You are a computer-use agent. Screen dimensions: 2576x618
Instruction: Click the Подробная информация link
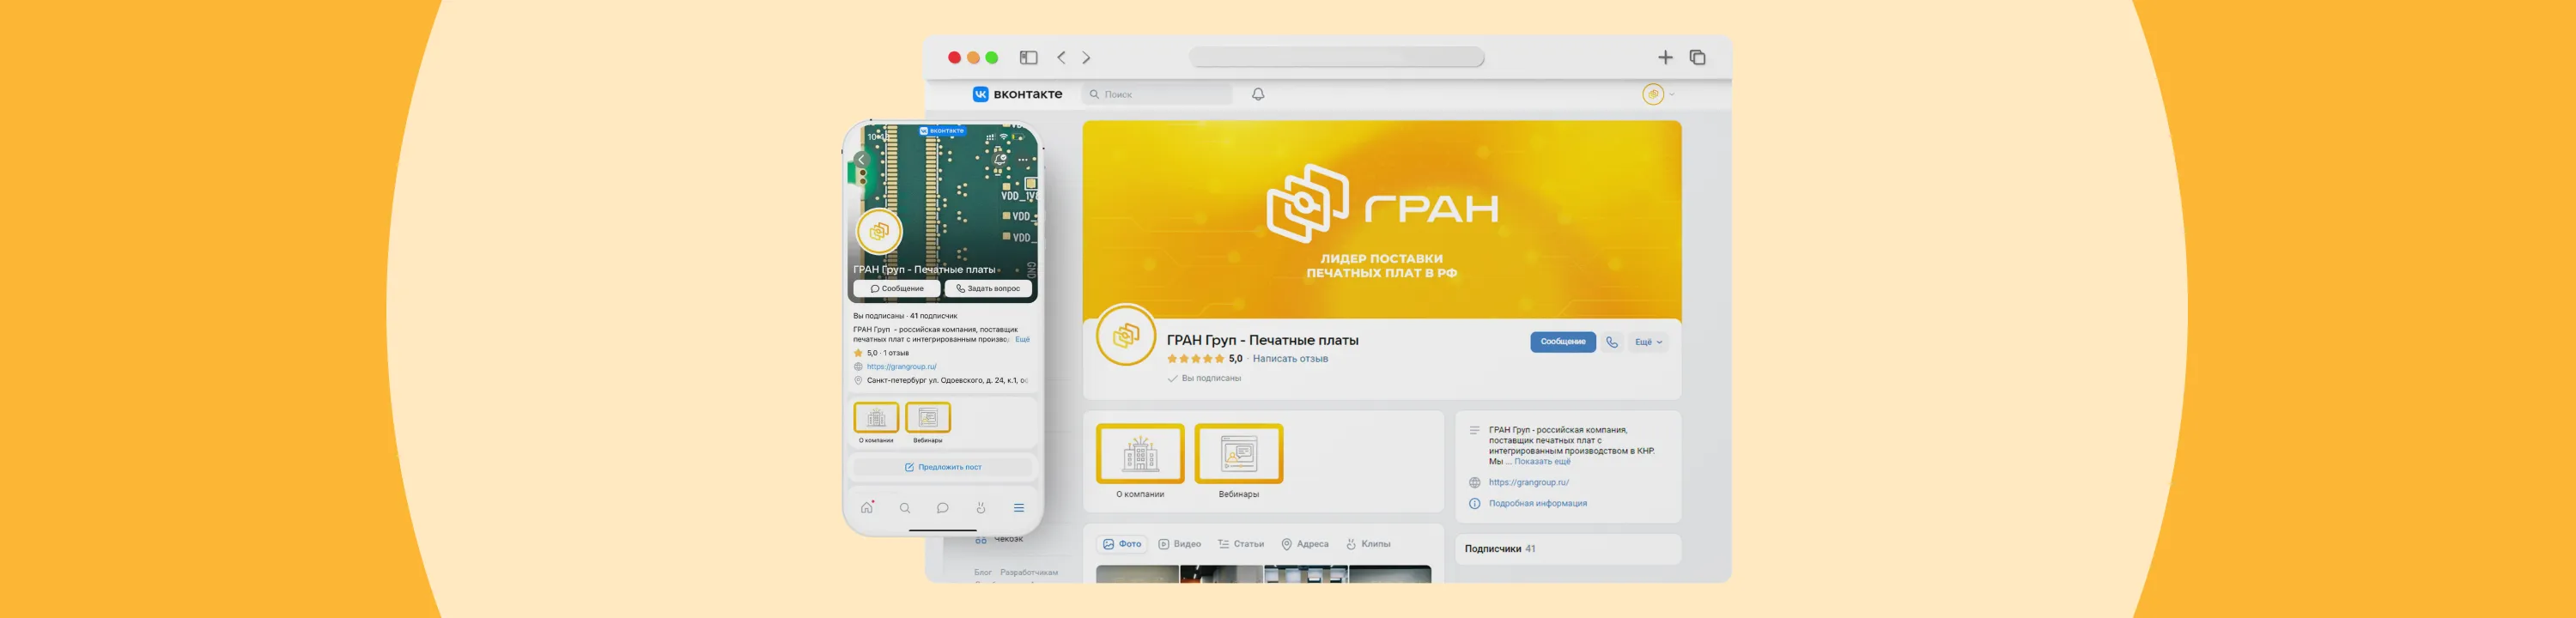tap(1537, 503)
